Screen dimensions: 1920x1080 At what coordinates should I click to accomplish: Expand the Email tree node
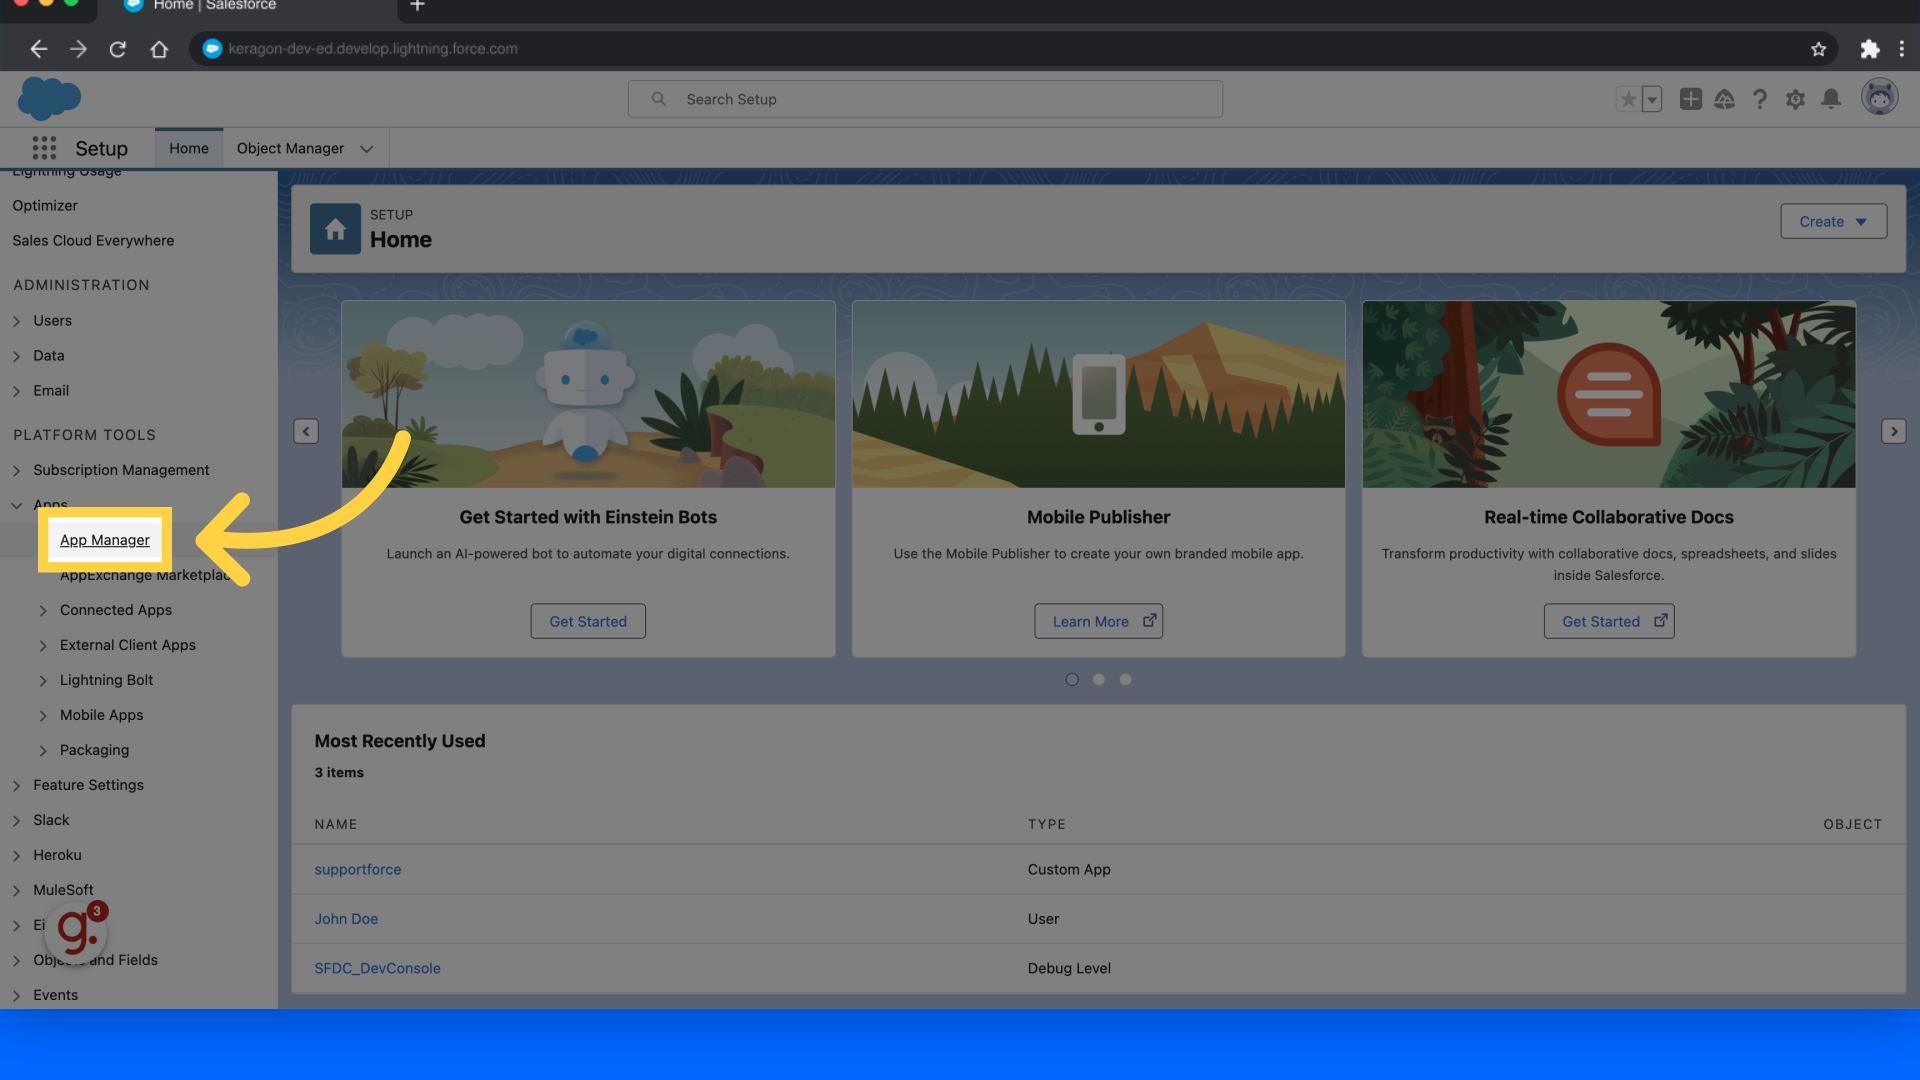coord(17,391)
